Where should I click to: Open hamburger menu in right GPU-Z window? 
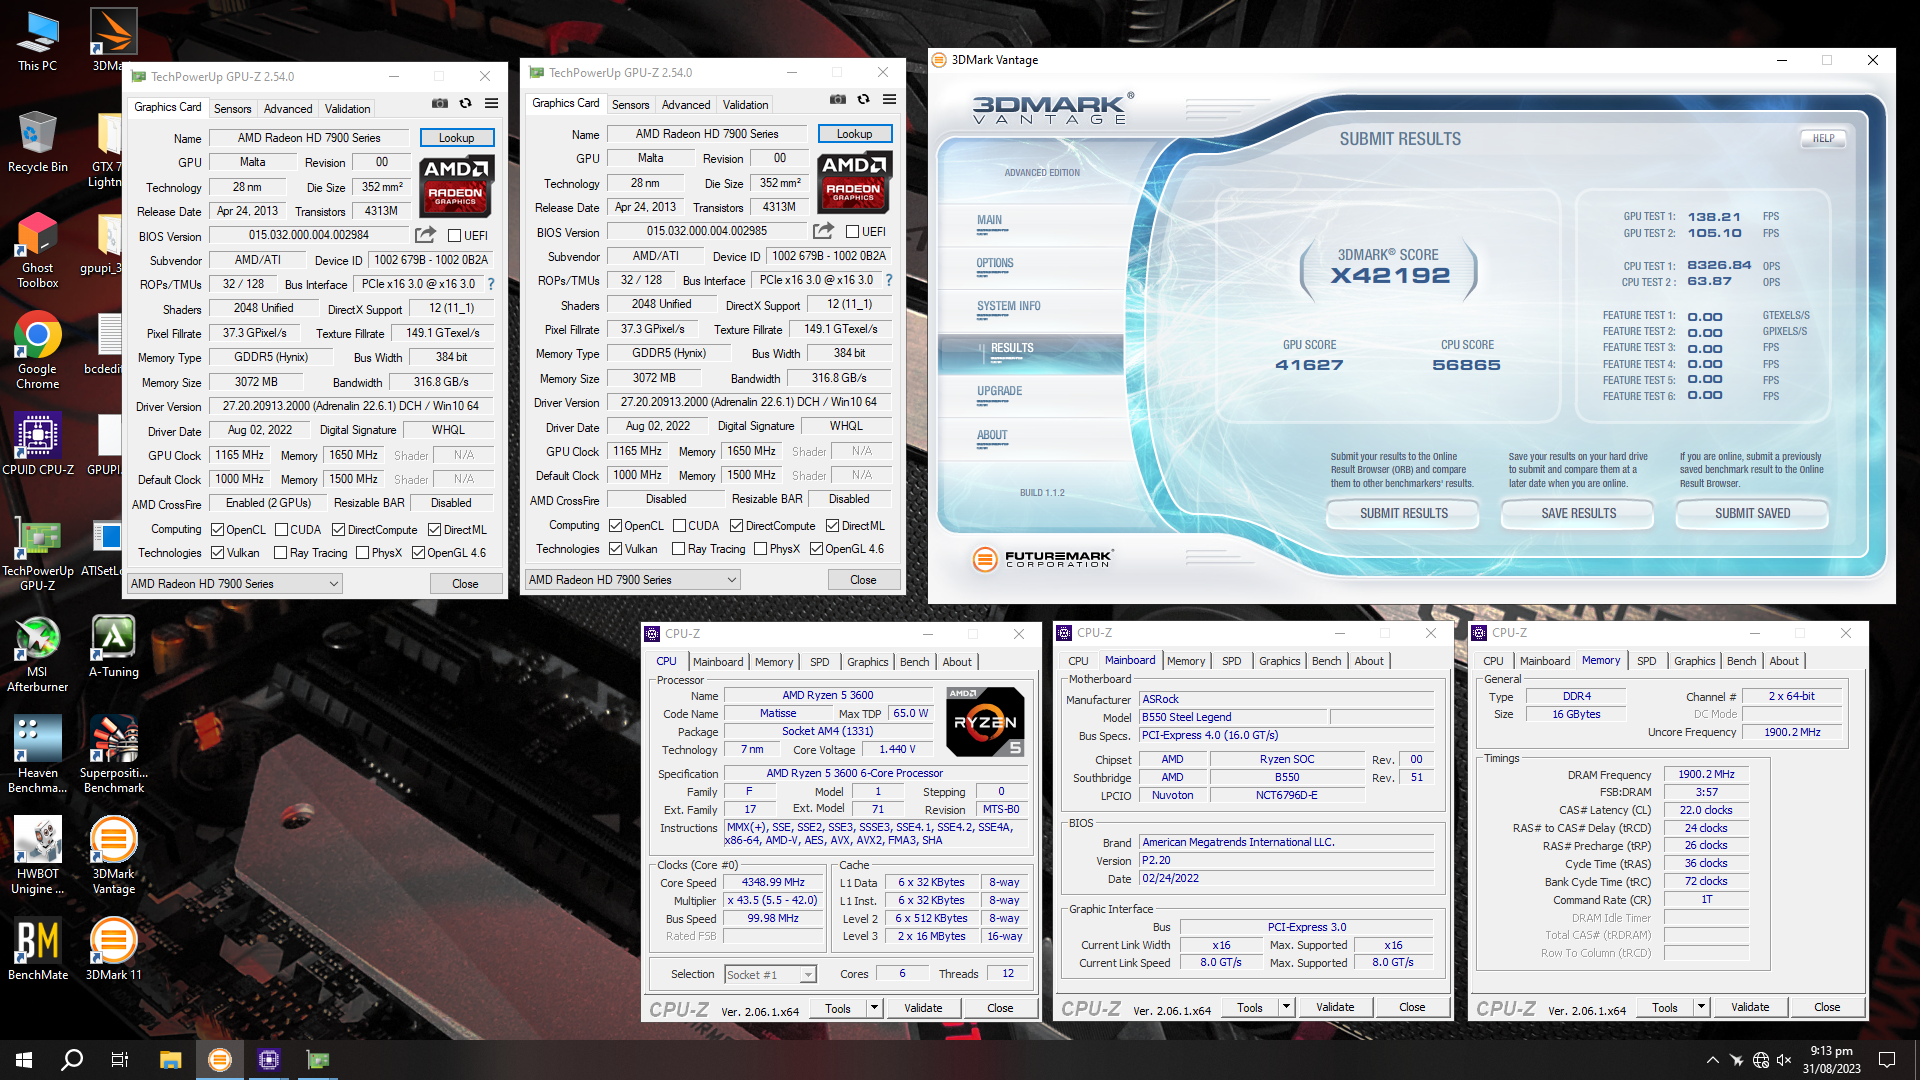(x=889, y=99)
